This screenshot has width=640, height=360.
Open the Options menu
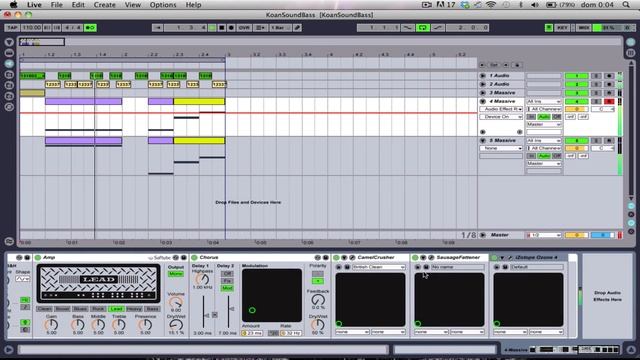(163, 5)
